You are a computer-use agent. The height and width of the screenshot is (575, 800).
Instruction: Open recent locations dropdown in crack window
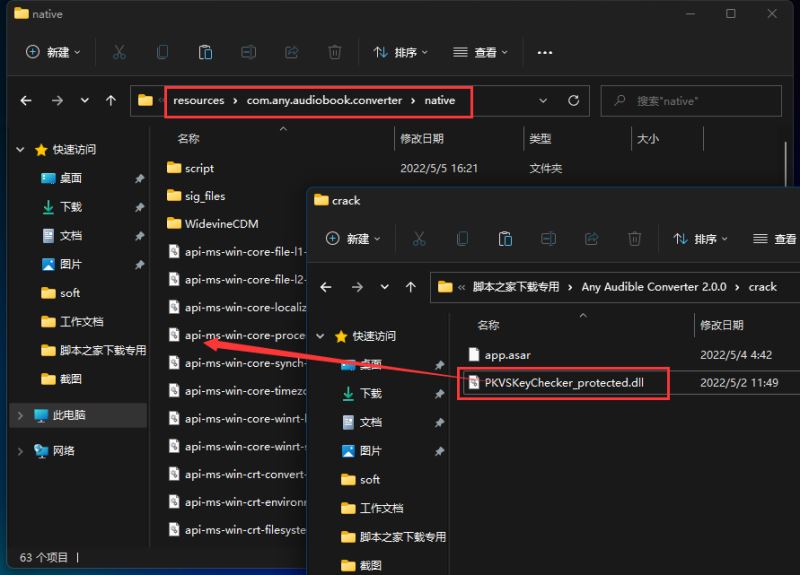point(385,287)
